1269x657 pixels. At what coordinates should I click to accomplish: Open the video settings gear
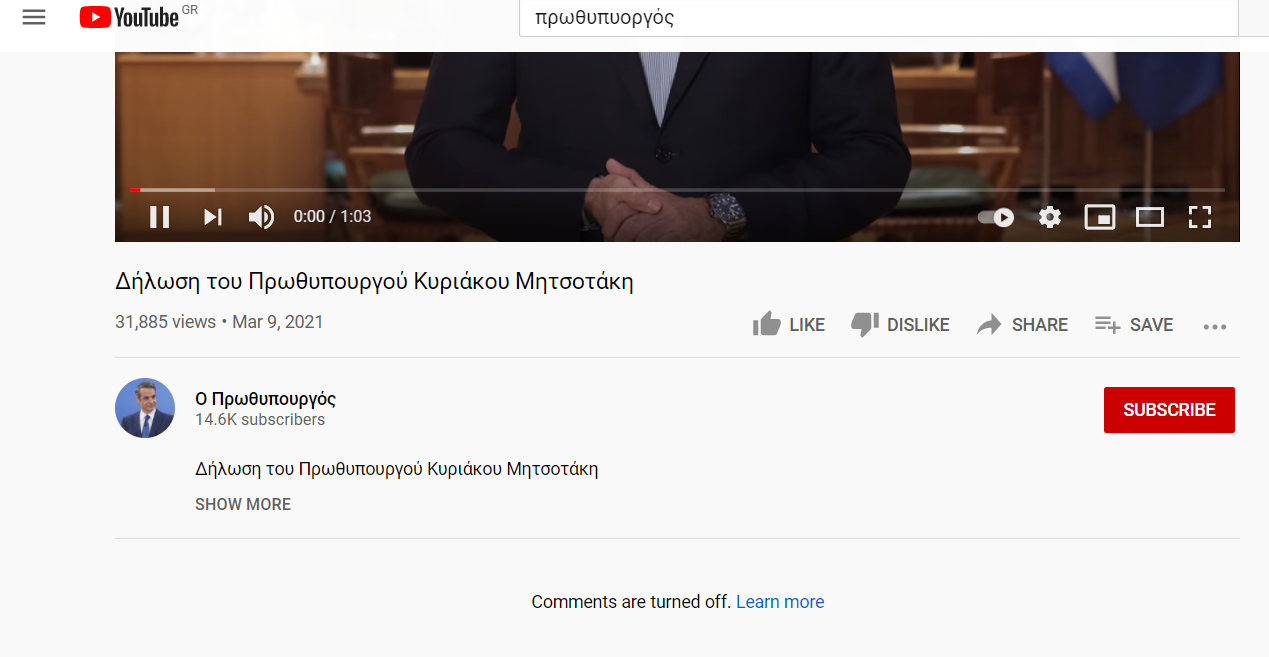[1049, 217]
